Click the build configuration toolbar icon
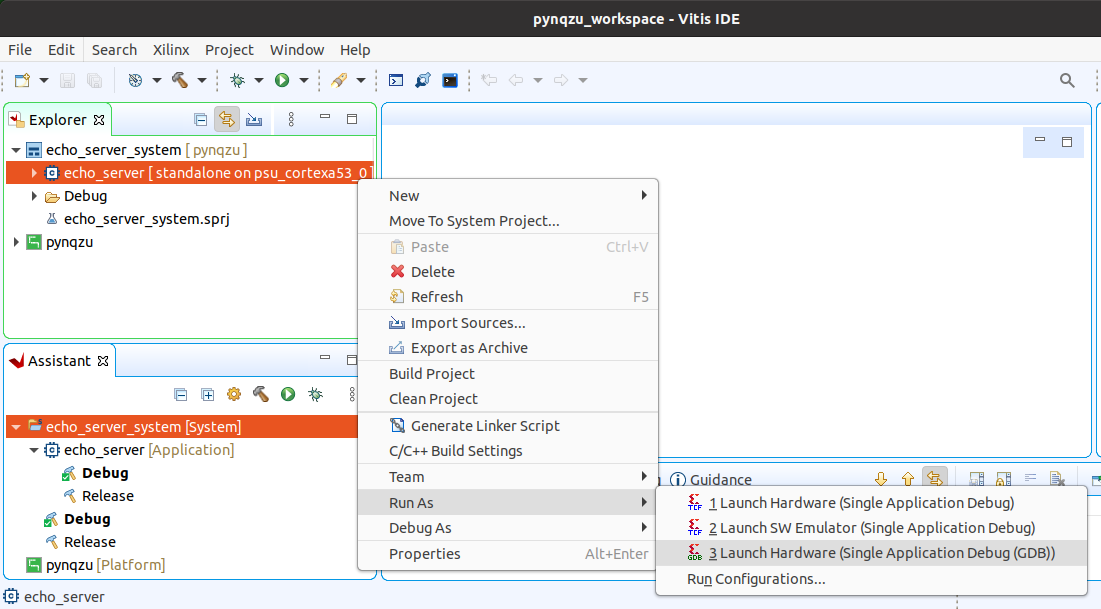The width and height of the screenshot is (1101, 609). (135, 80)
